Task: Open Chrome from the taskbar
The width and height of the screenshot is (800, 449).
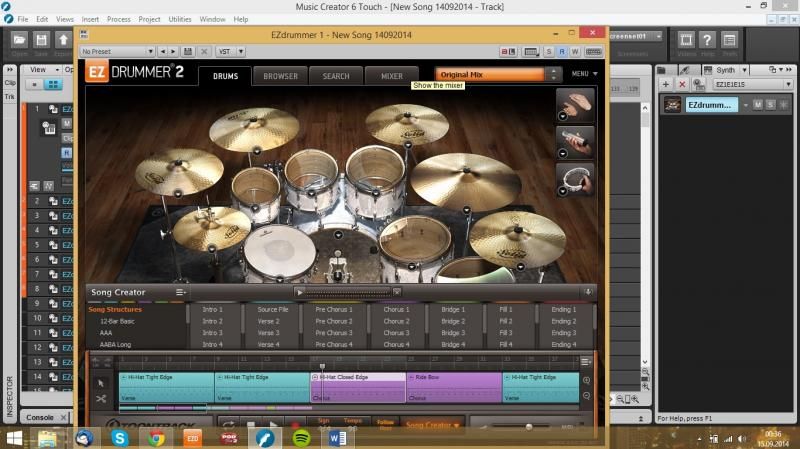Action: (156, 438)
